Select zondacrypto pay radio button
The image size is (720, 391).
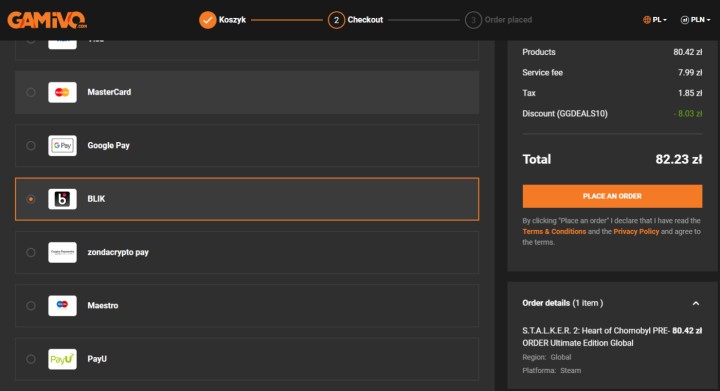31,252
